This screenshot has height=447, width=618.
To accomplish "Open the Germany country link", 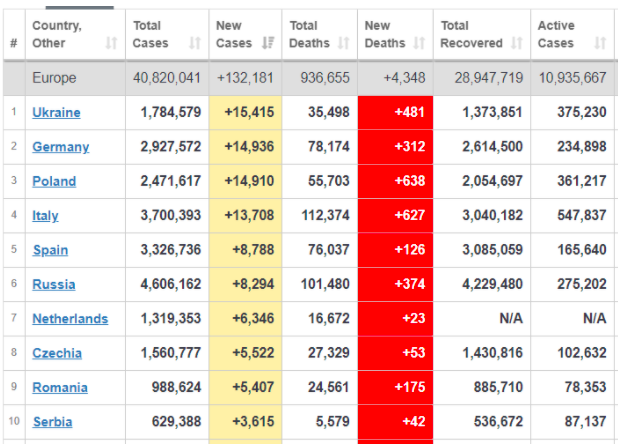I will 61,147.
